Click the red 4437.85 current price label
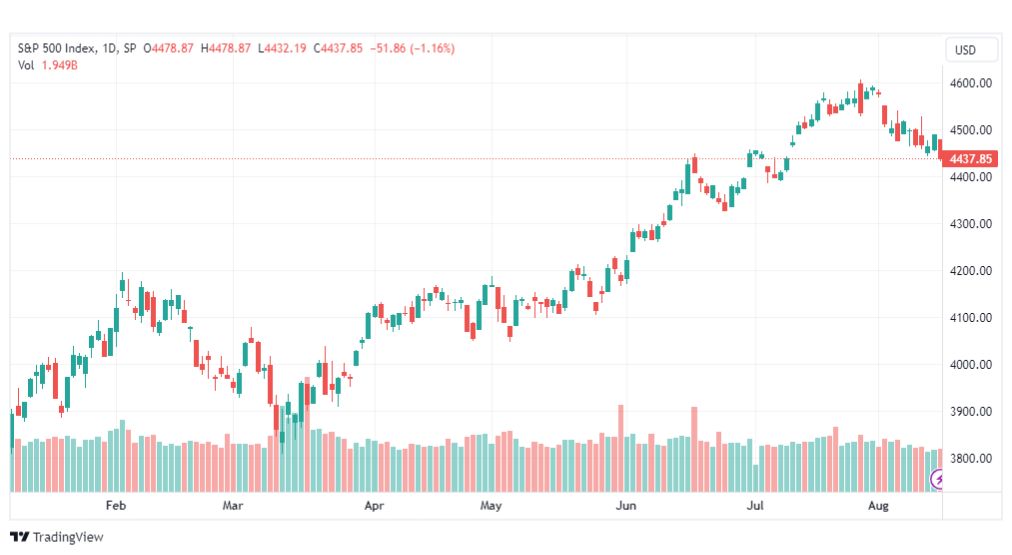 [x=970, y=159]
